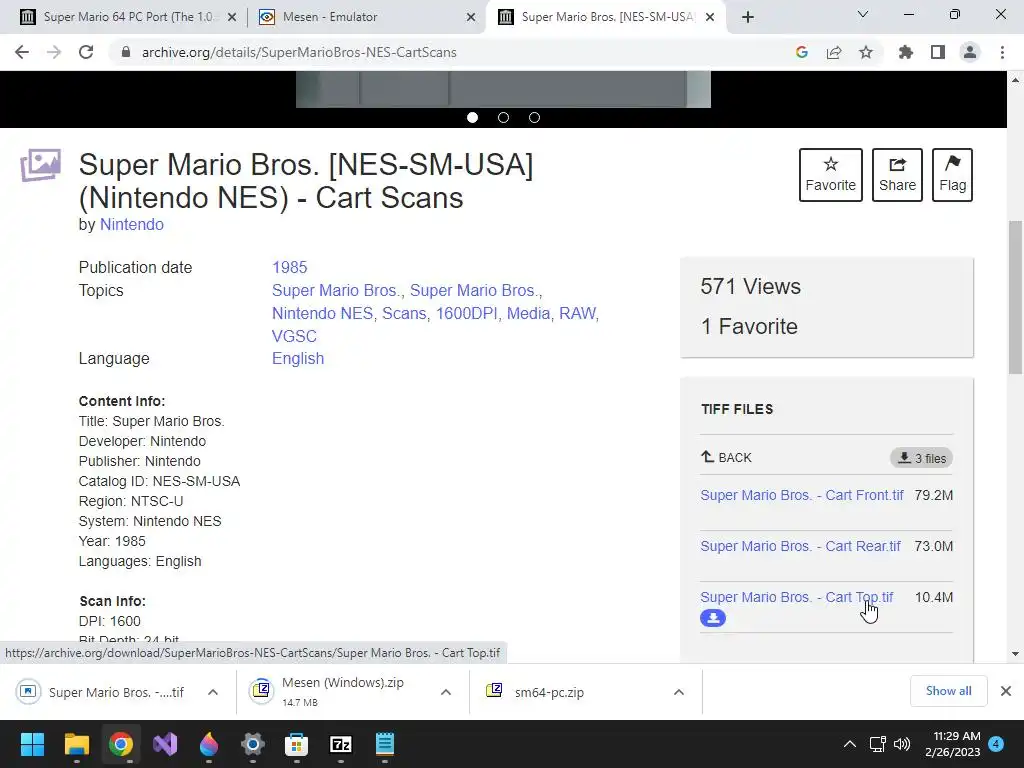Click the share page icon in address bar
The width and height of the screenshot is (1024, 768).
pyautogui.click(x=834, y=52)
